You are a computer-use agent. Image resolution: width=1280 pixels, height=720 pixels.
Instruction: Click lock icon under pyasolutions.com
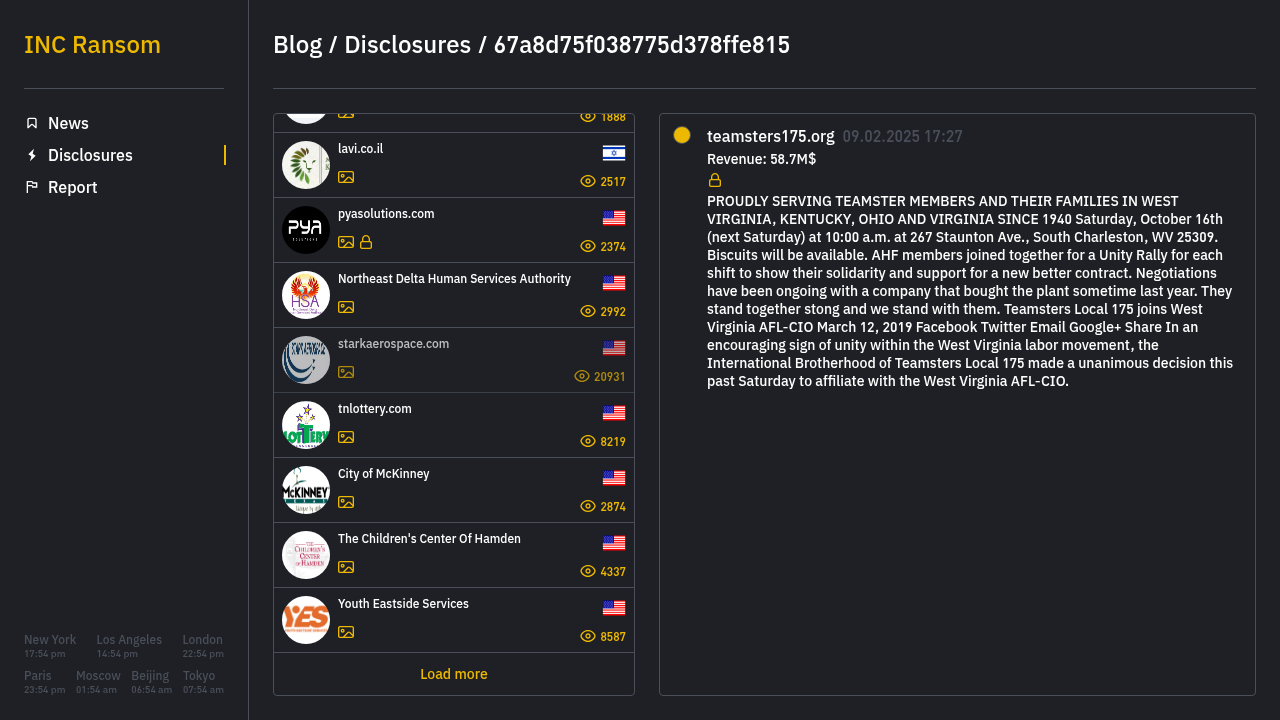[x=366, y=242]
